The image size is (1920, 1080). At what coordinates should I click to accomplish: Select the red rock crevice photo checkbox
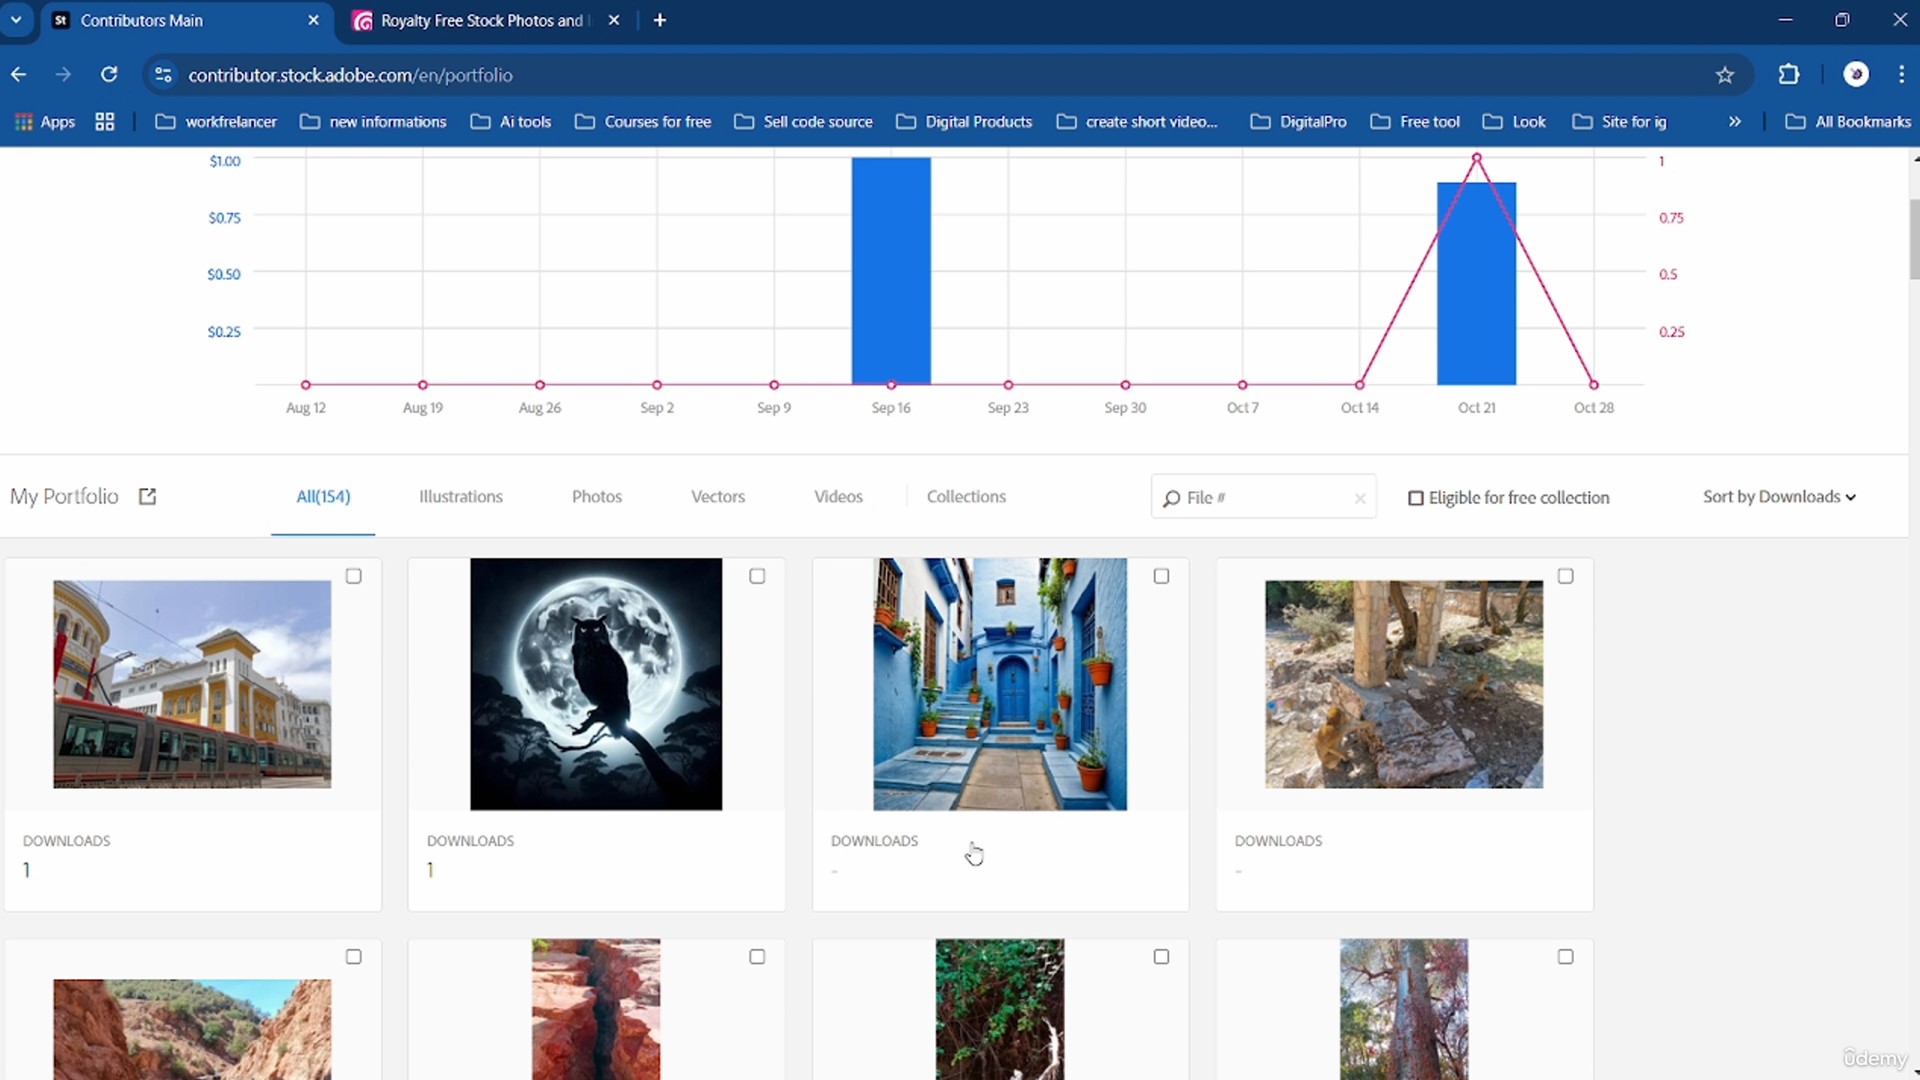pyautogui.click(x=757, y=957)
